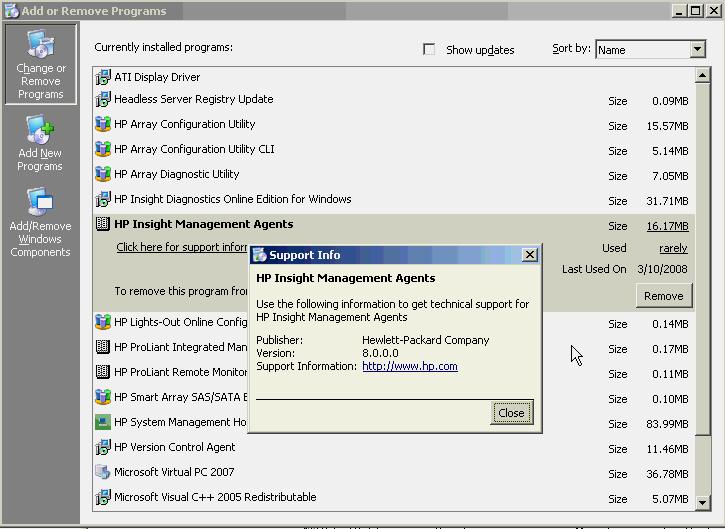Click HP Array Configuration Utility icon
Screen dimensions: 725x529
click(x=103, y=124)
